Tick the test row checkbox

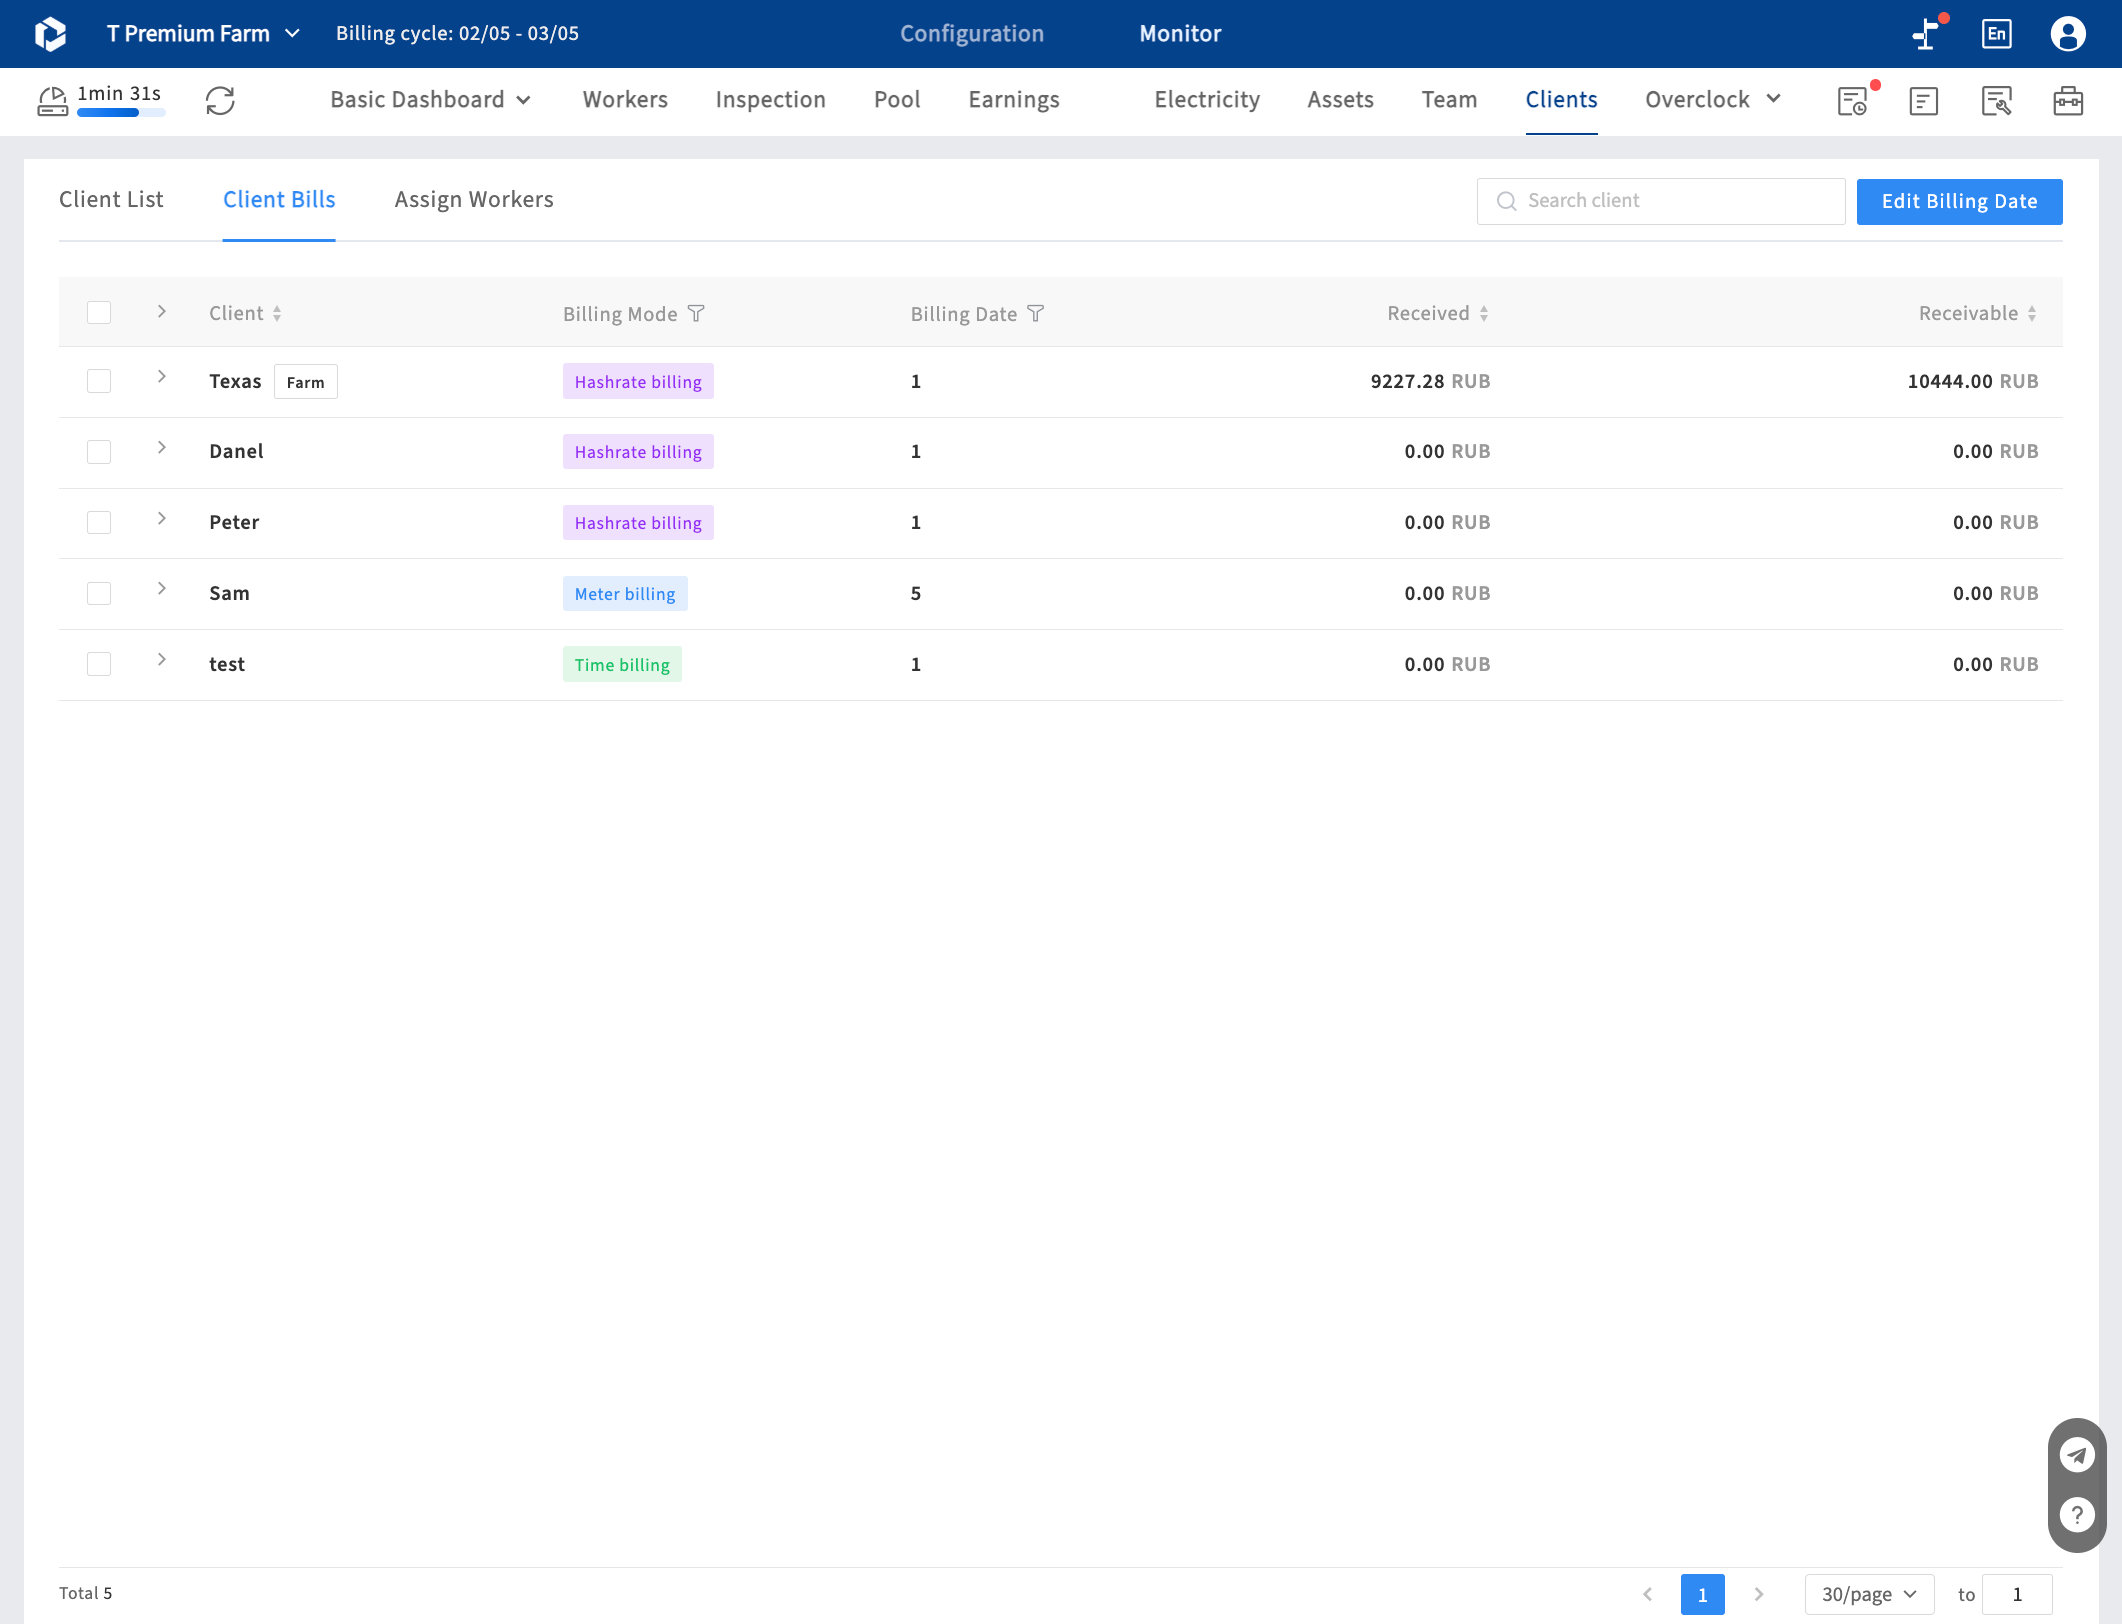click(99, 664)
